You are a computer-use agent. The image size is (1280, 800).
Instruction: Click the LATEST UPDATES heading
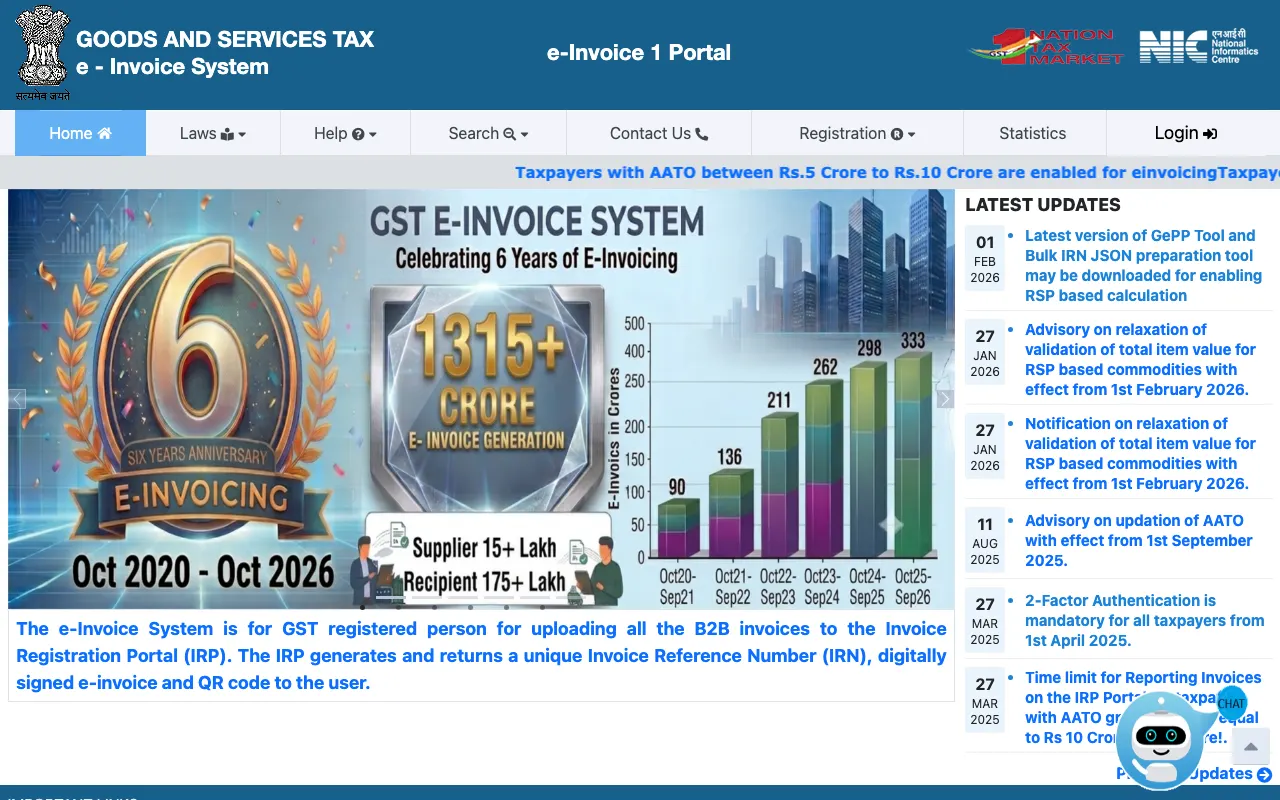tap(1042, 205)
